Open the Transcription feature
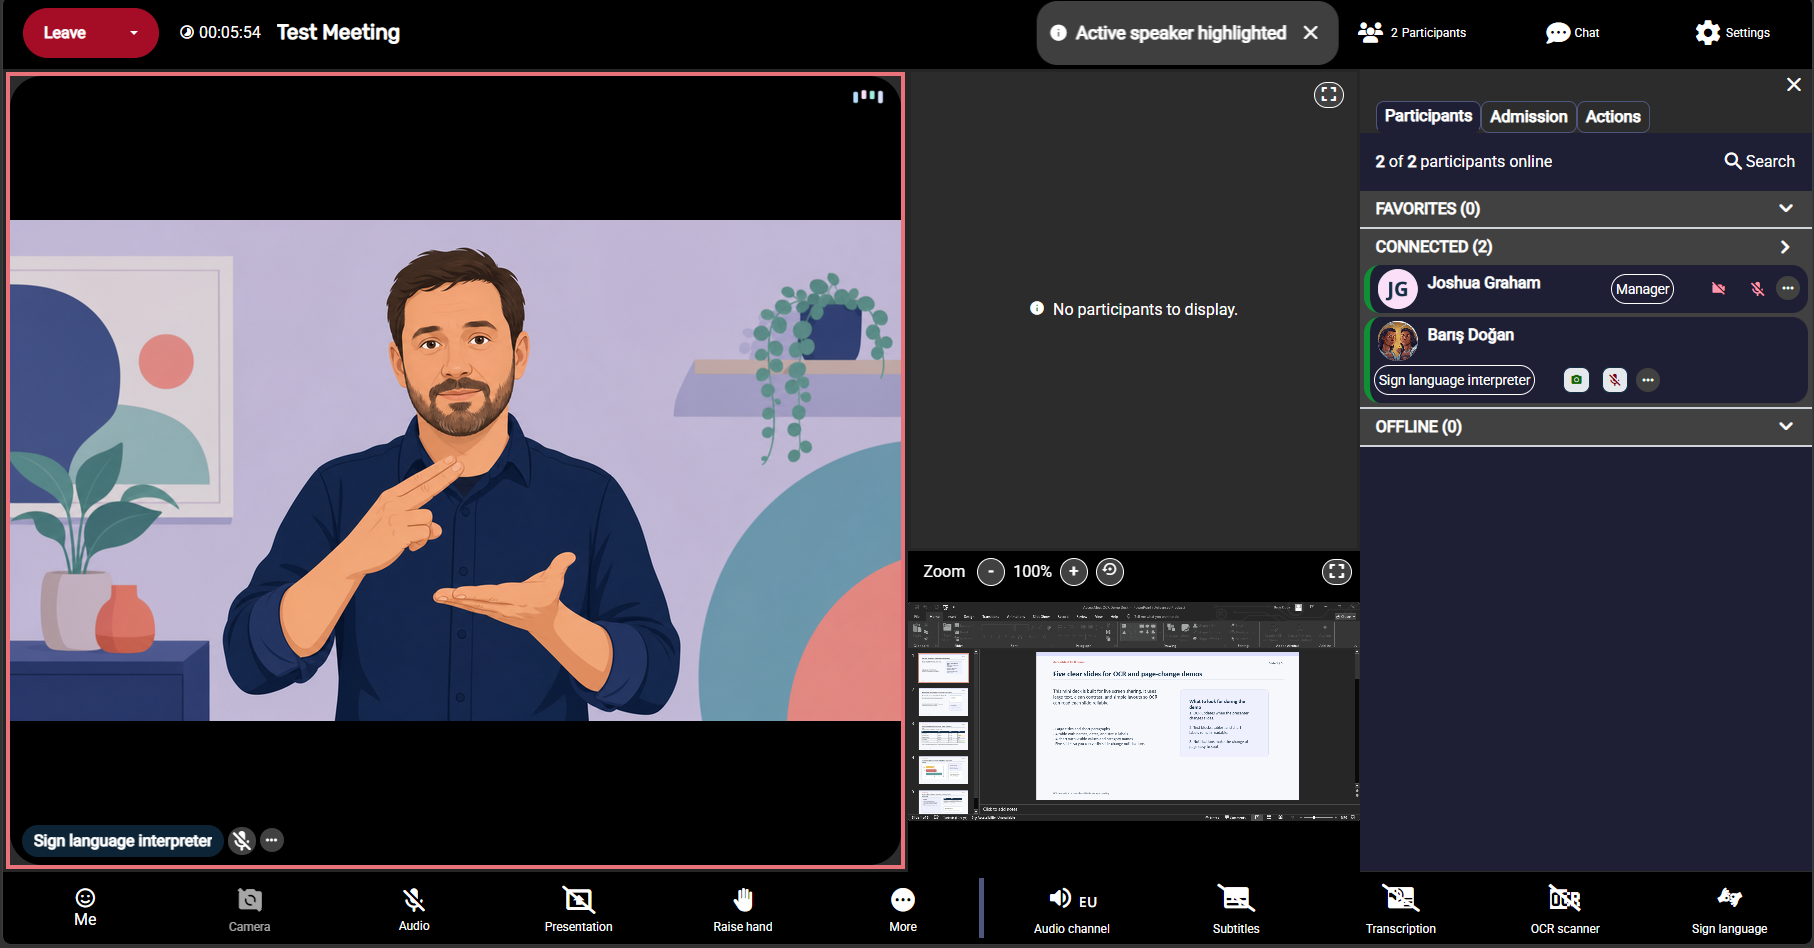Screen dimensions: 1814x948 point(1400,909)
